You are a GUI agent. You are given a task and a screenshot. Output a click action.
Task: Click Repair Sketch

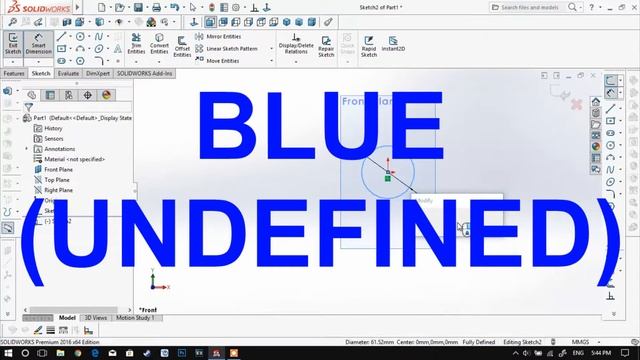click(326, 46)
